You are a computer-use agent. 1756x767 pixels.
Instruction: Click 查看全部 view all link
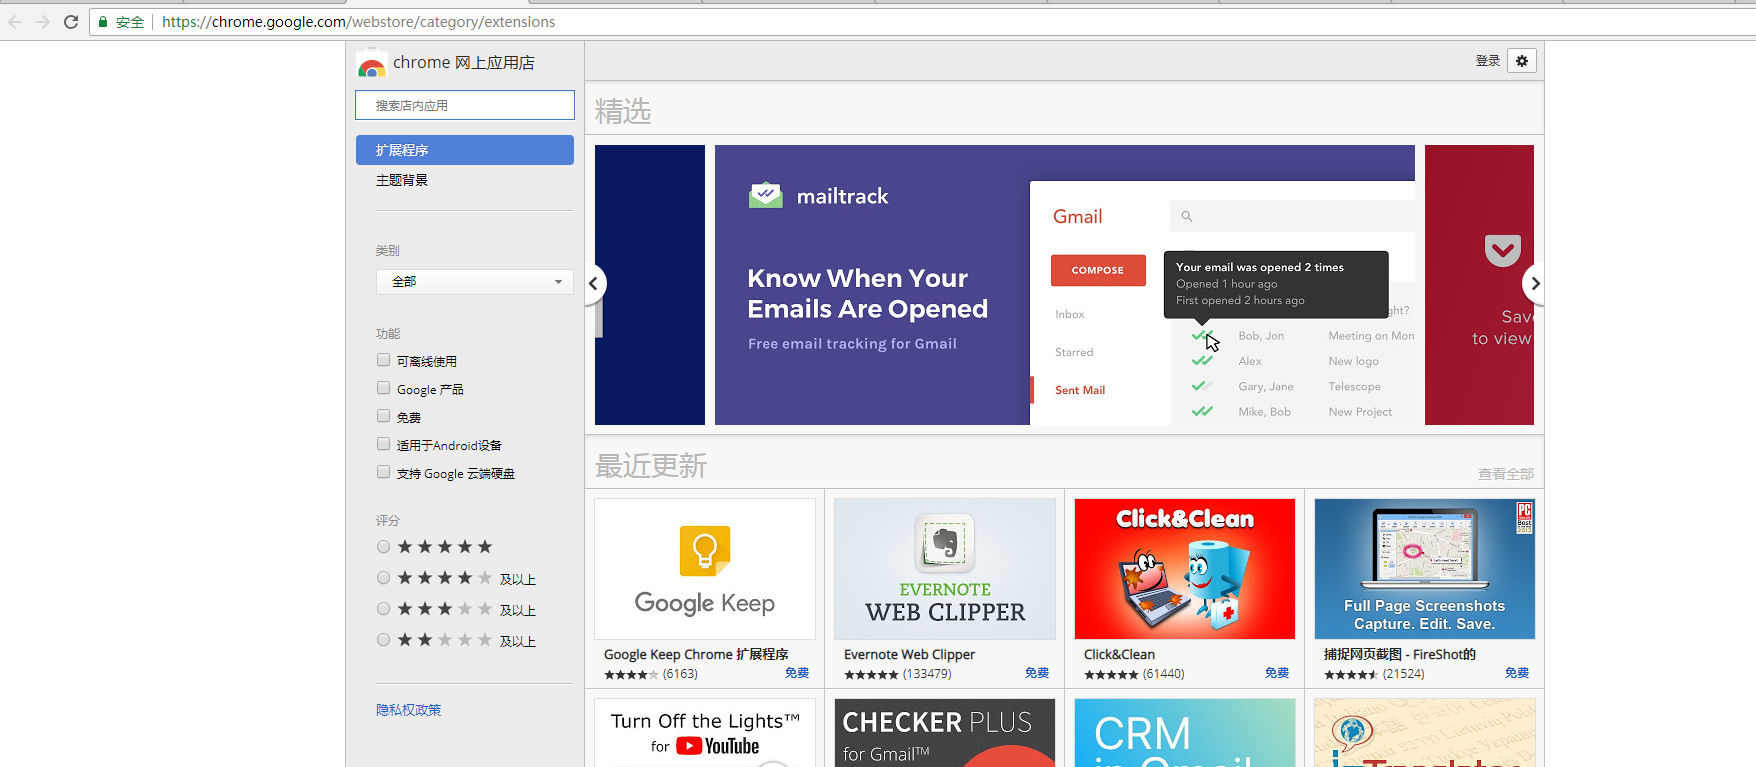coord(1506,474)
